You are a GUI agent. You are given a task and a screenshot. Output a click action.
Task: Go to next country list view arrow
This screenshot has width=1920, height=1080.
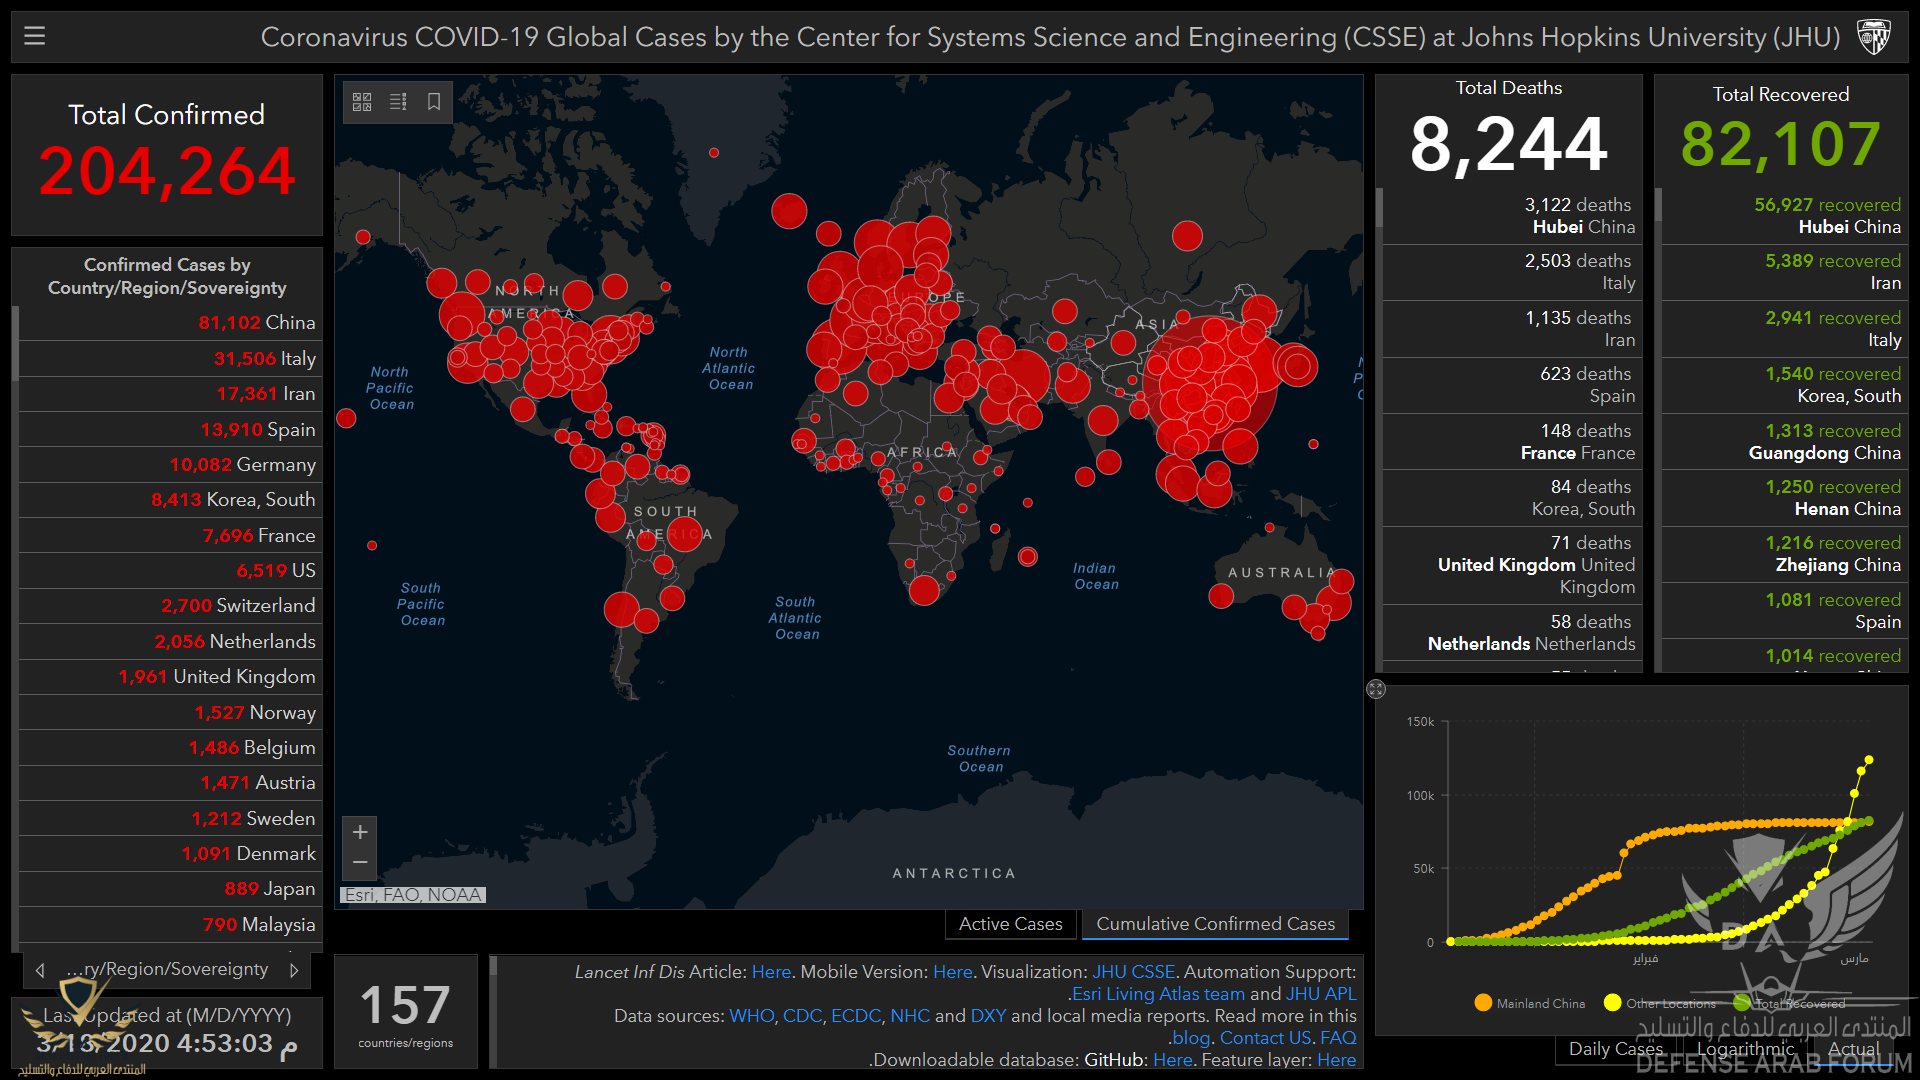pyautogui.click(x=294, y=970)
